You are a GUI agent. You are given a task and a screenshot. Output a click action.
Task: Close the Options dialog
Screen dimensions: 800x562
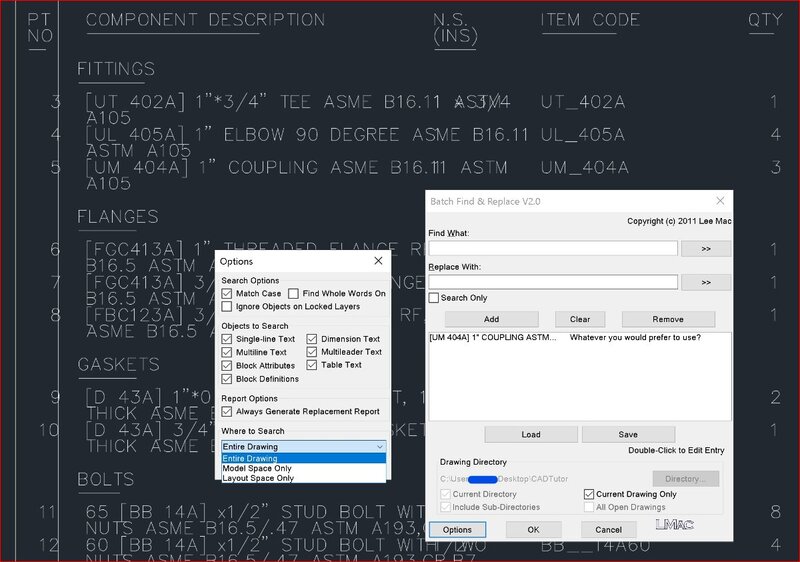click(x=378, y=261)
